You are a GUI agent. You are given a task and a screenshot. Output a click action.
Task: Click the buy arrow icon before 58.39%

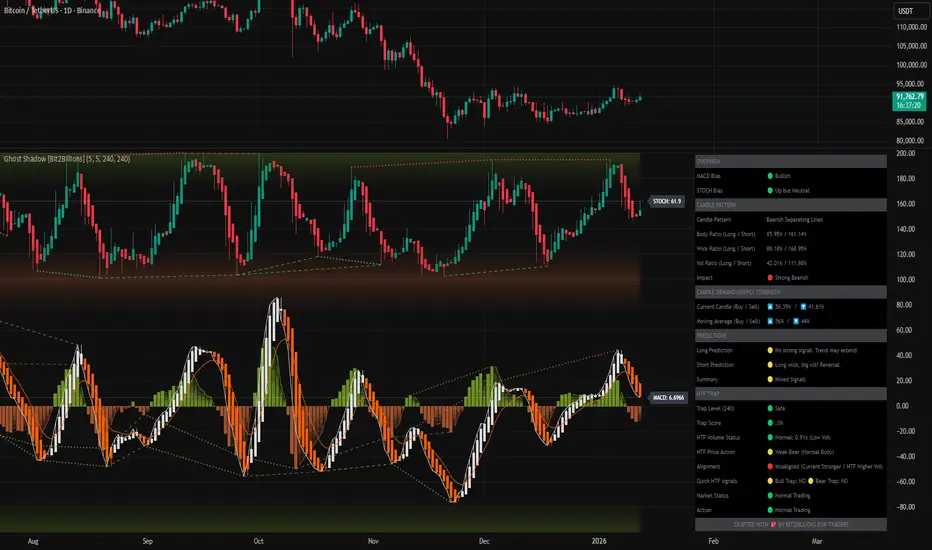tap(770, 307)
